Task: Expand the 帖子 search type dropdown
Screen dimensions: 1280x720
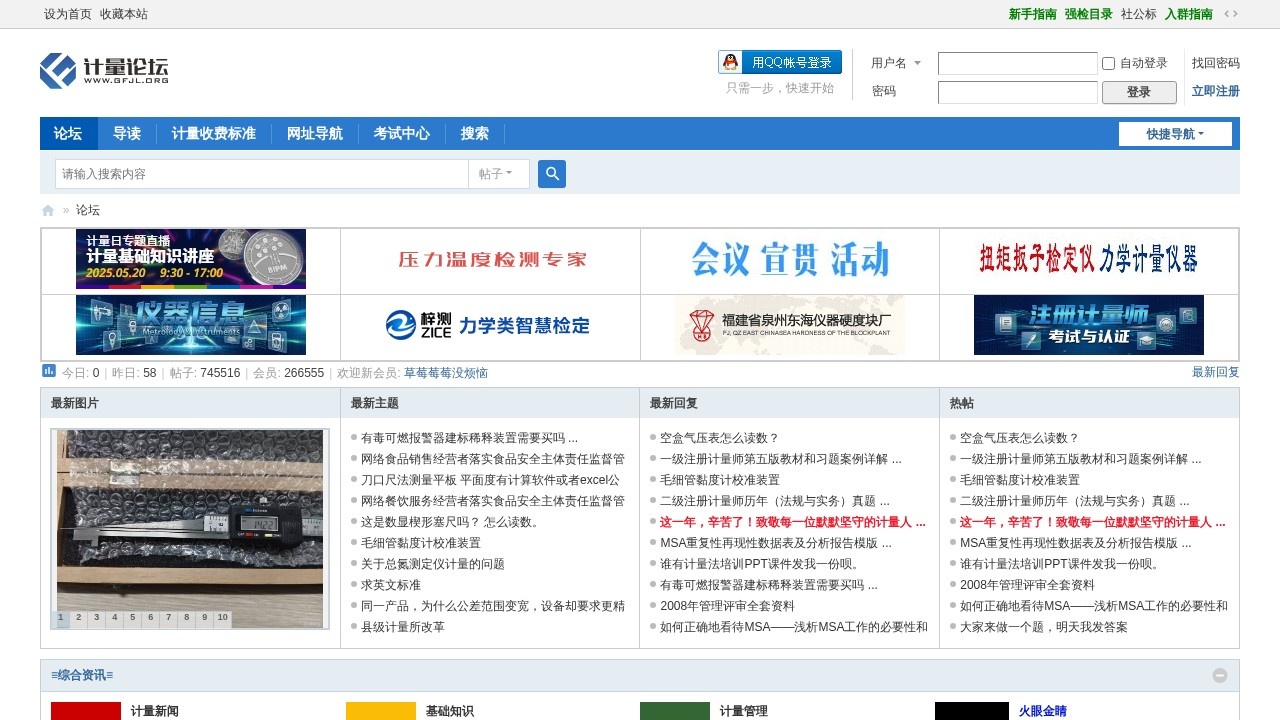Action: pyautogui.click(x=496, y=174)
